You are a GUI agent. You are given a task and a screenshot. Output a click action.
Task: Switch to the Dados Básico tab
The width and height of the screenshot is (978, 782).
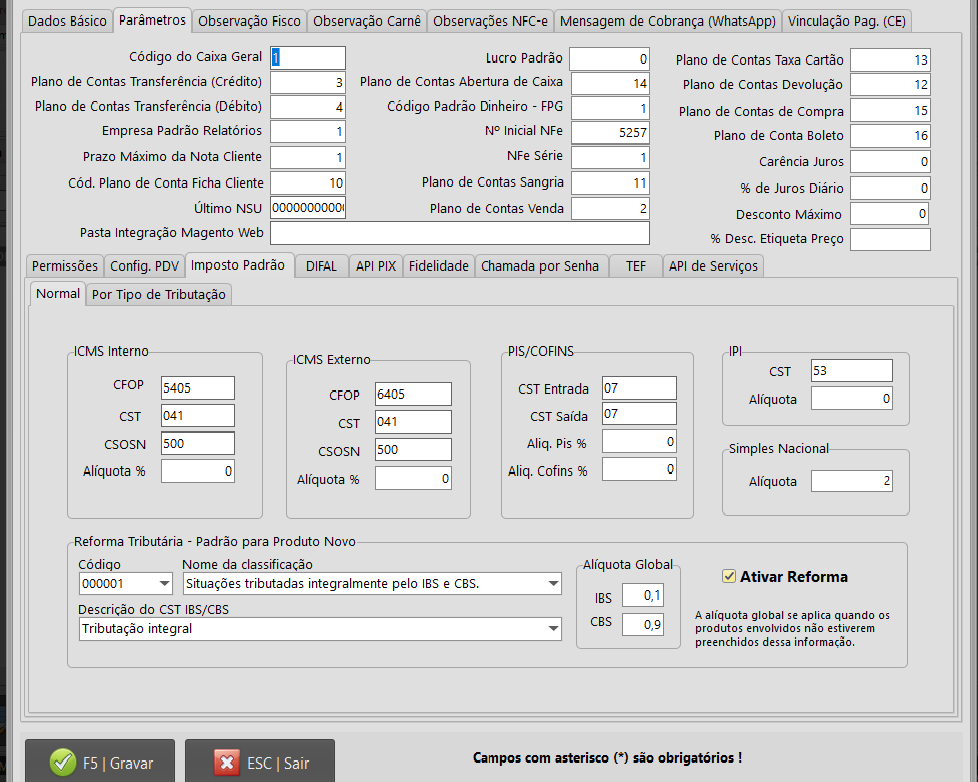[67, 21]
